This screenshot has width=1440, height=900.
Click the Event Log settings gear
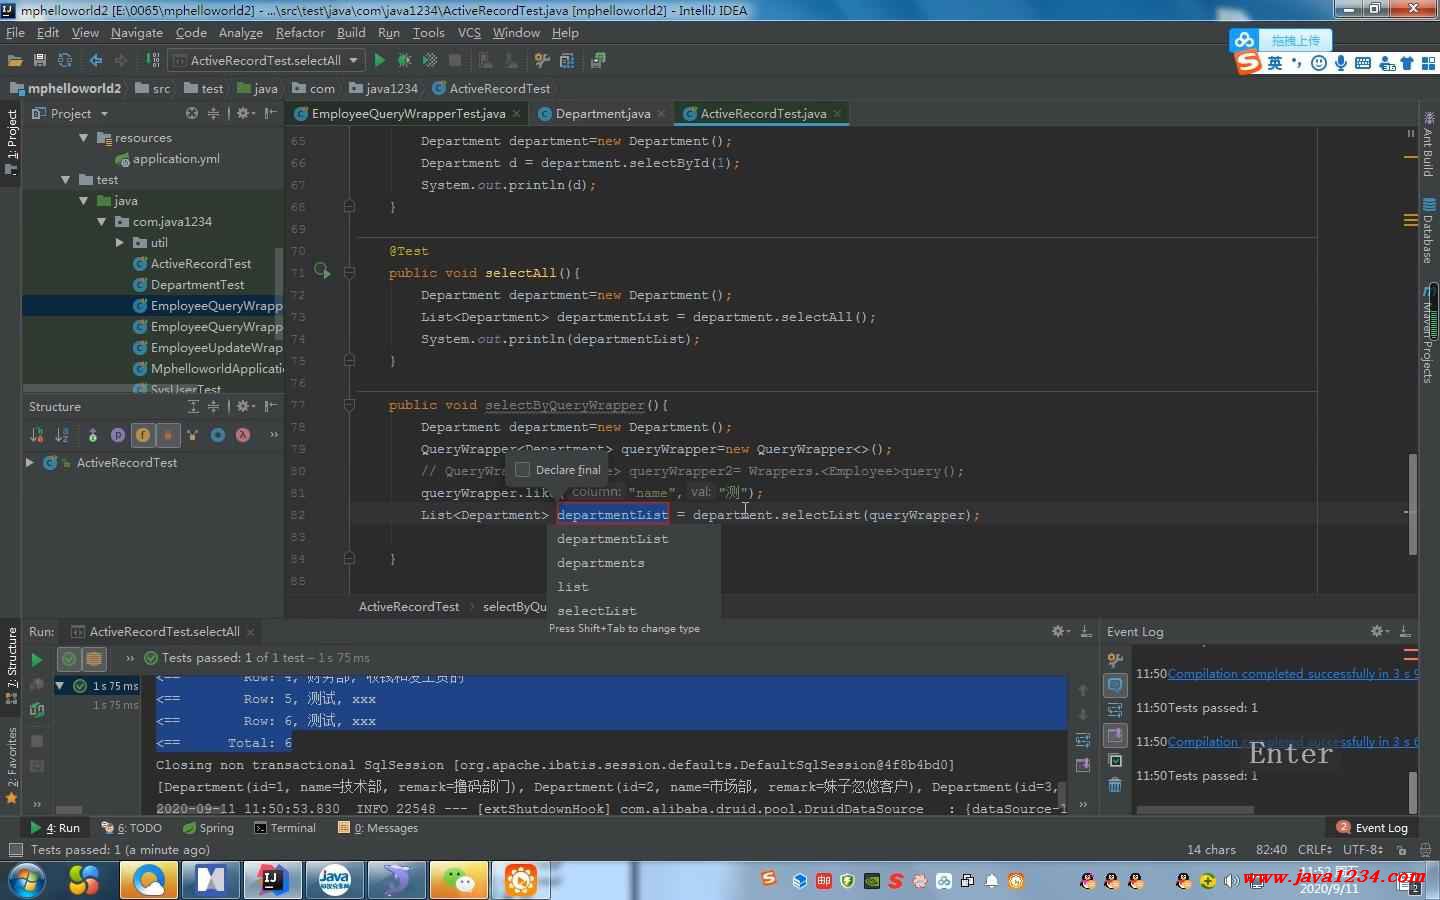tap(1379, 631)
